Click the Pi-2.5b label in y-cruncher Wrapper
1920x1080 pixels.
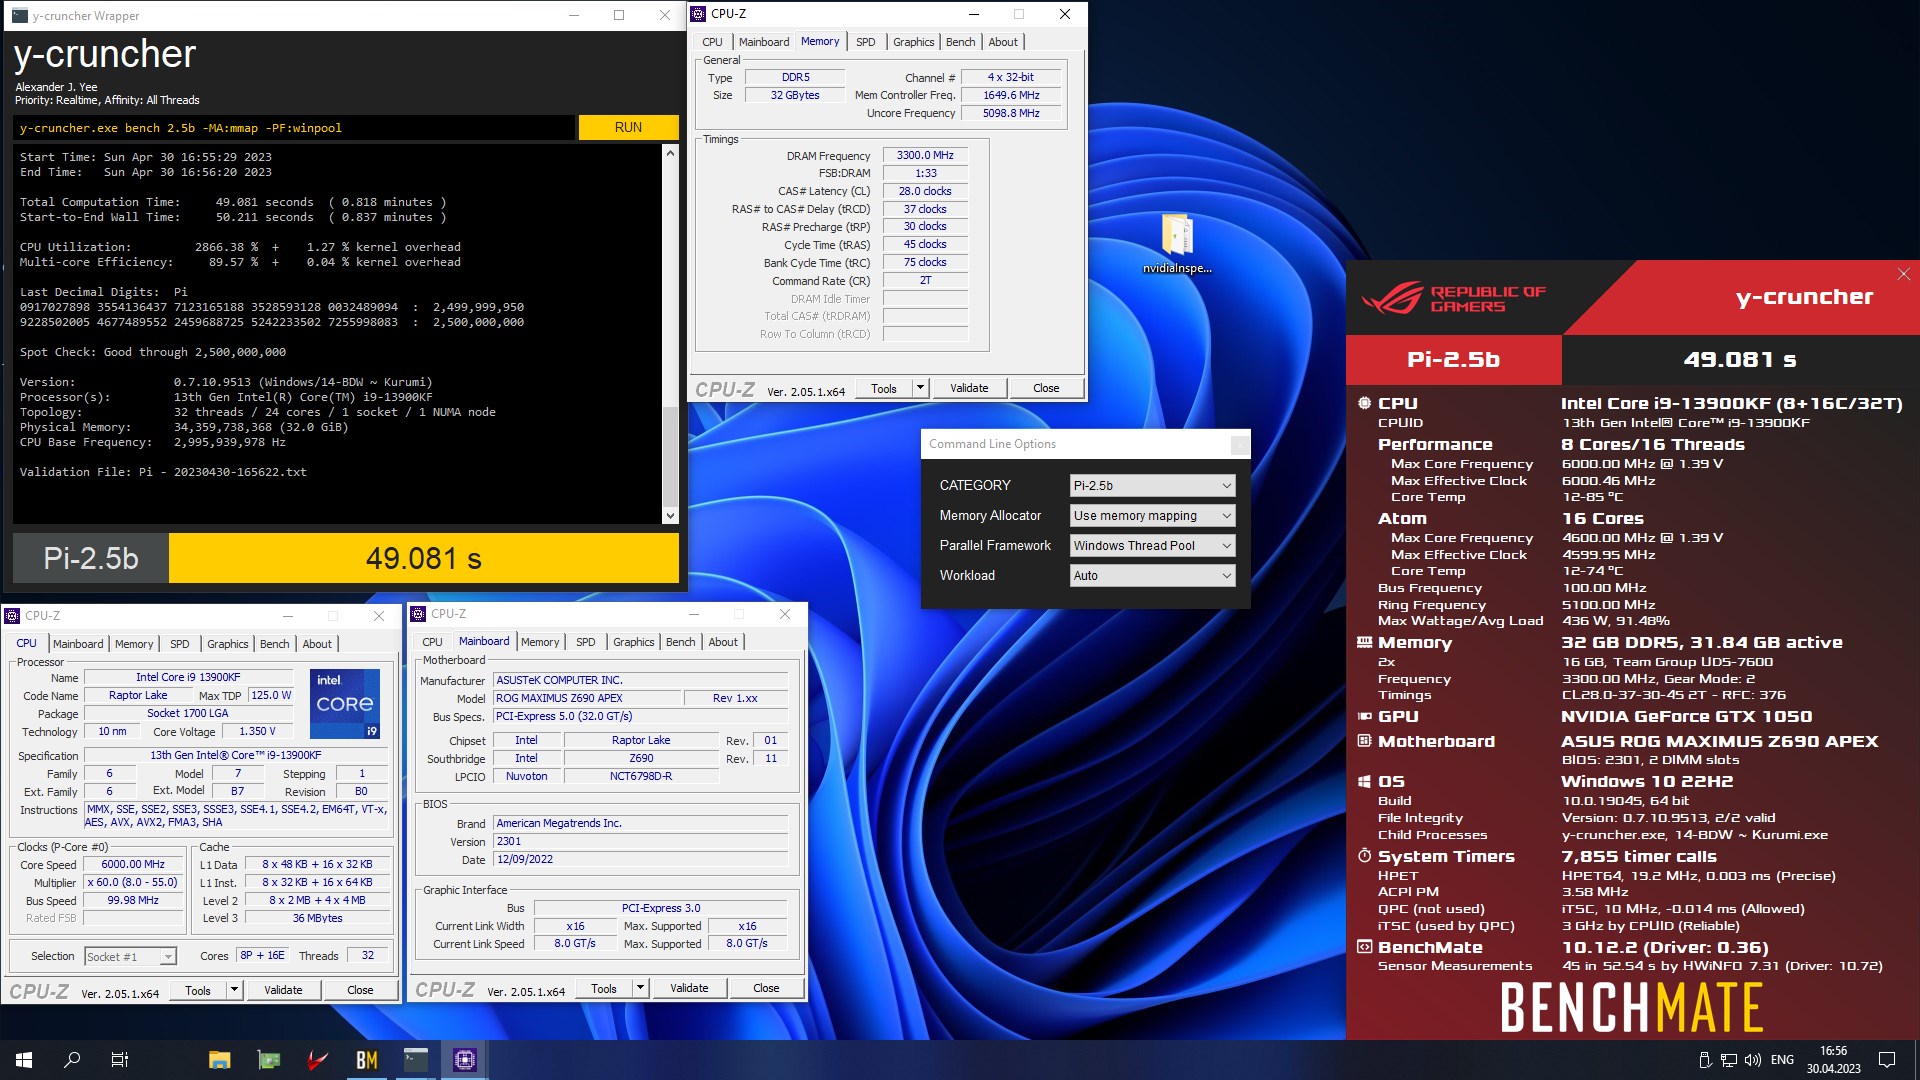coord(91,558)
